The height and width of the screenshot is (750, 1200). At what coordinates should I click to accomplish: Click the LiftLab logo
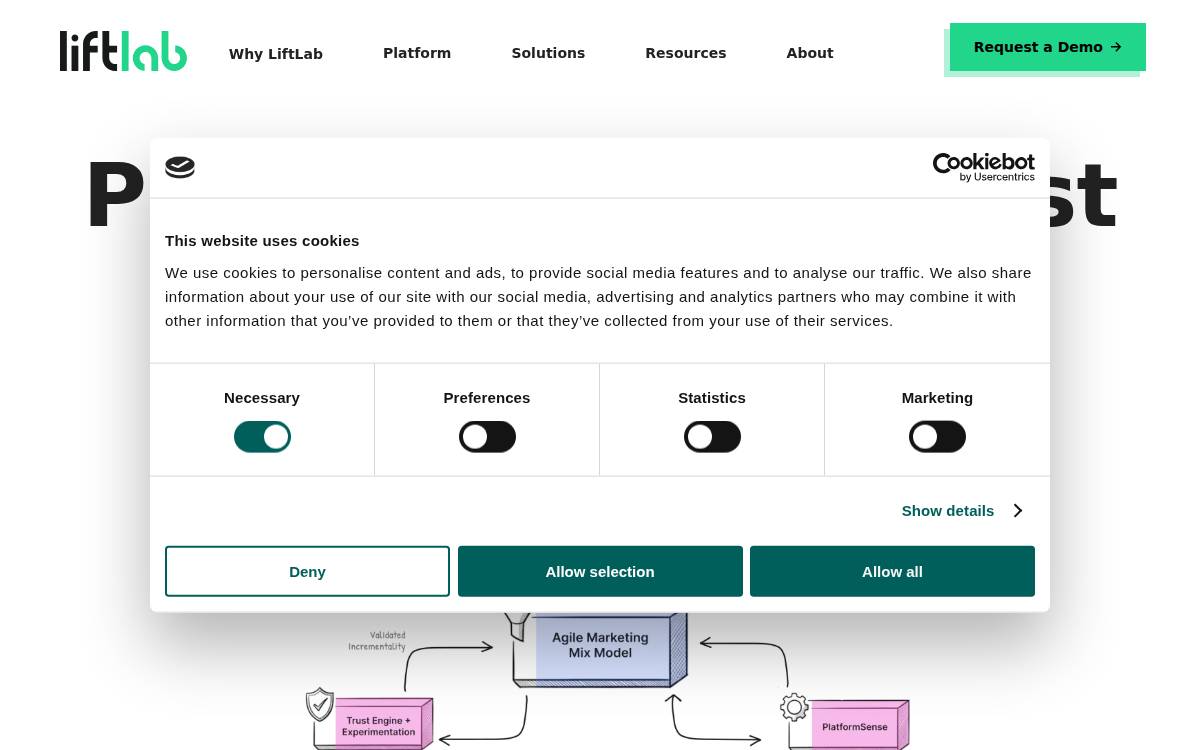pos(123,51)
